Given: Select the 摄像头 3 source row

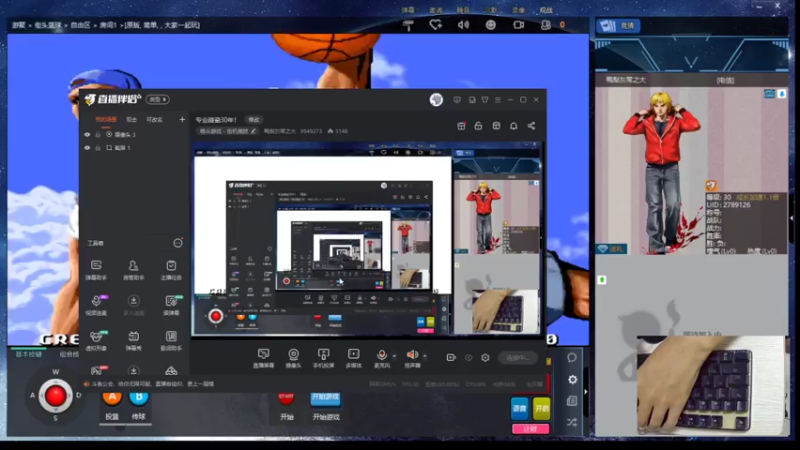Looking at the screenshot, I should pos(135,134).
